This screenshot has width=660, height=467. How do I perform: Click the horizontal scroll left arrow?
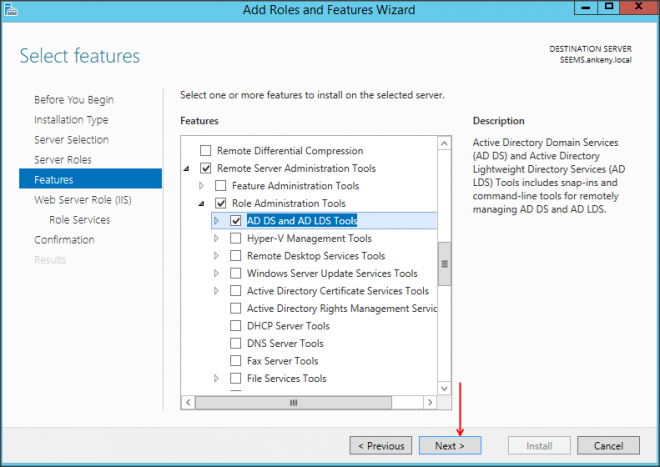pyautogui.click(x=187, y=403)
